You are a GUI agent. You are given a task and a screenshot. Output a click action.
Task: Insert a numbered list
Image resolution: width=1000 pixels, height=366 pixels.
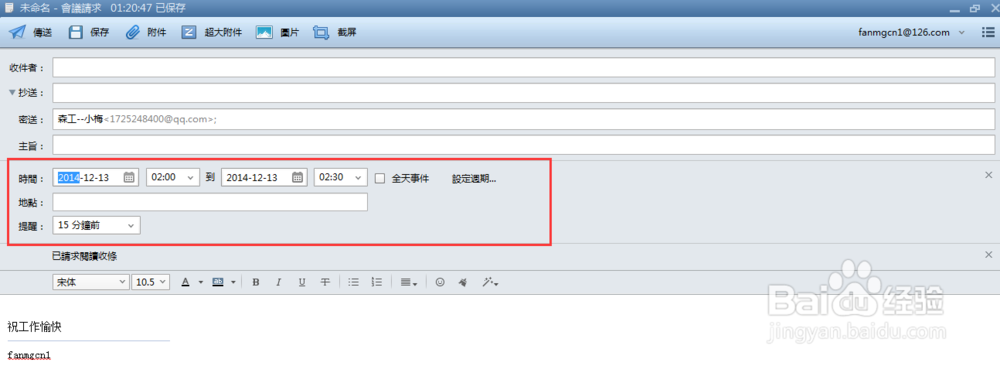click(x=376, y=282)
